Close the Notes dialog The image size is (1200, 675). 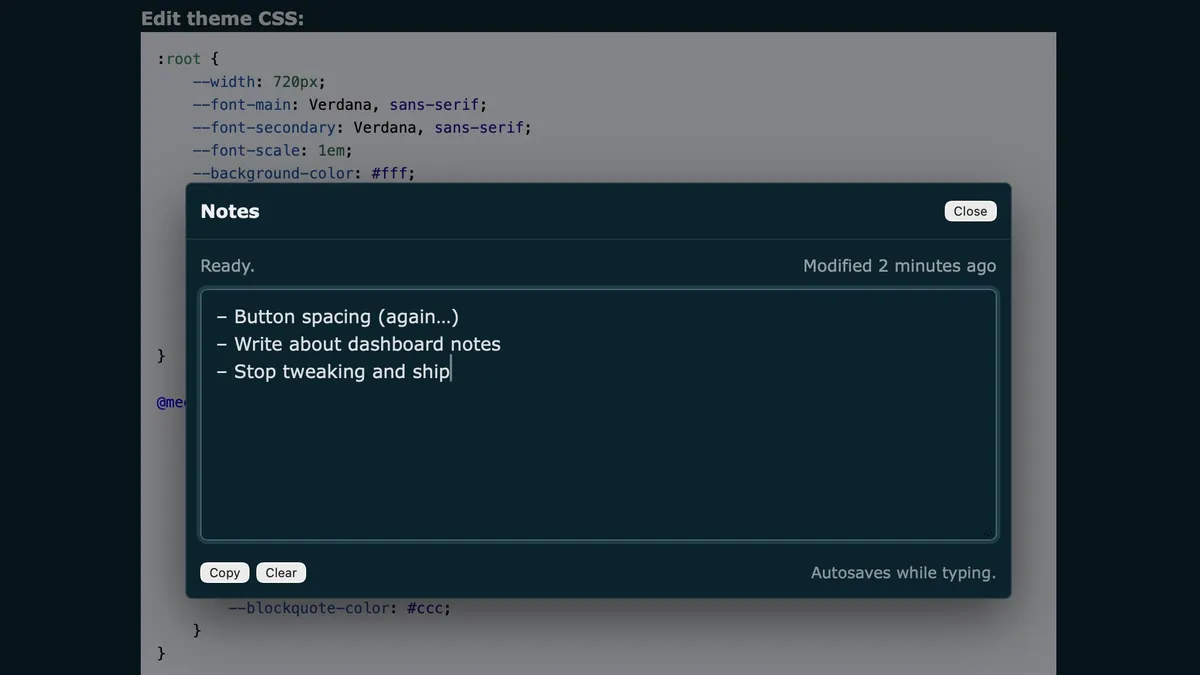pyautogui.click(x=969, y=211)
